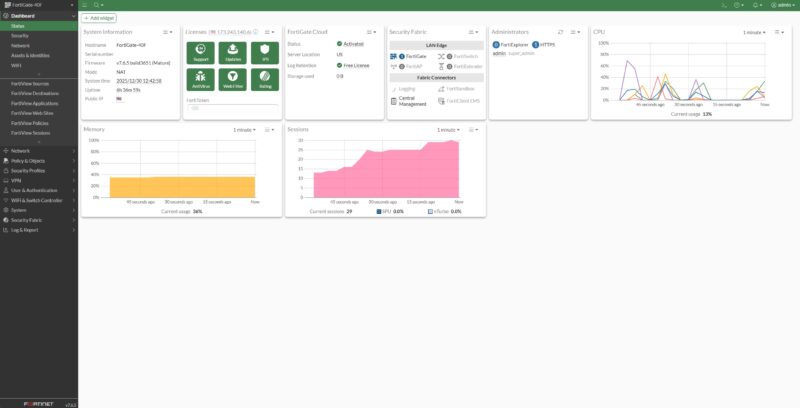The height and width of the screenshot is (408, 800).
Task: Open the CLI console icon
Action: pos(724,5)
